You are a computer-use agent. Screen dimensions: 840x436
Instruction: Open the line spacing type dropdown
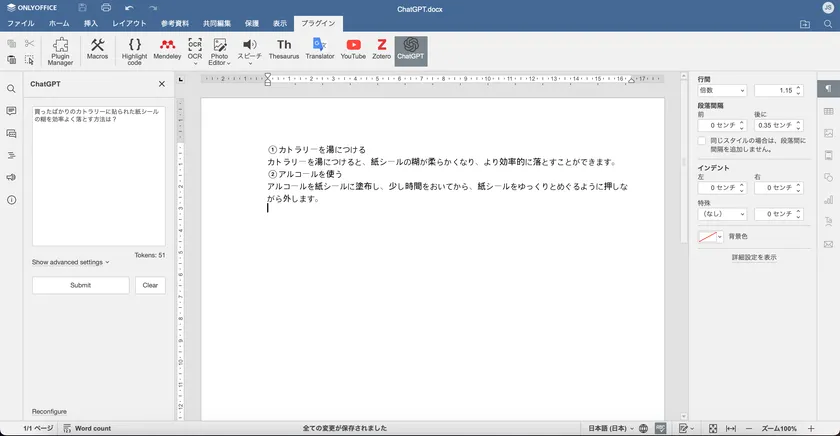(x=721, y=91)
